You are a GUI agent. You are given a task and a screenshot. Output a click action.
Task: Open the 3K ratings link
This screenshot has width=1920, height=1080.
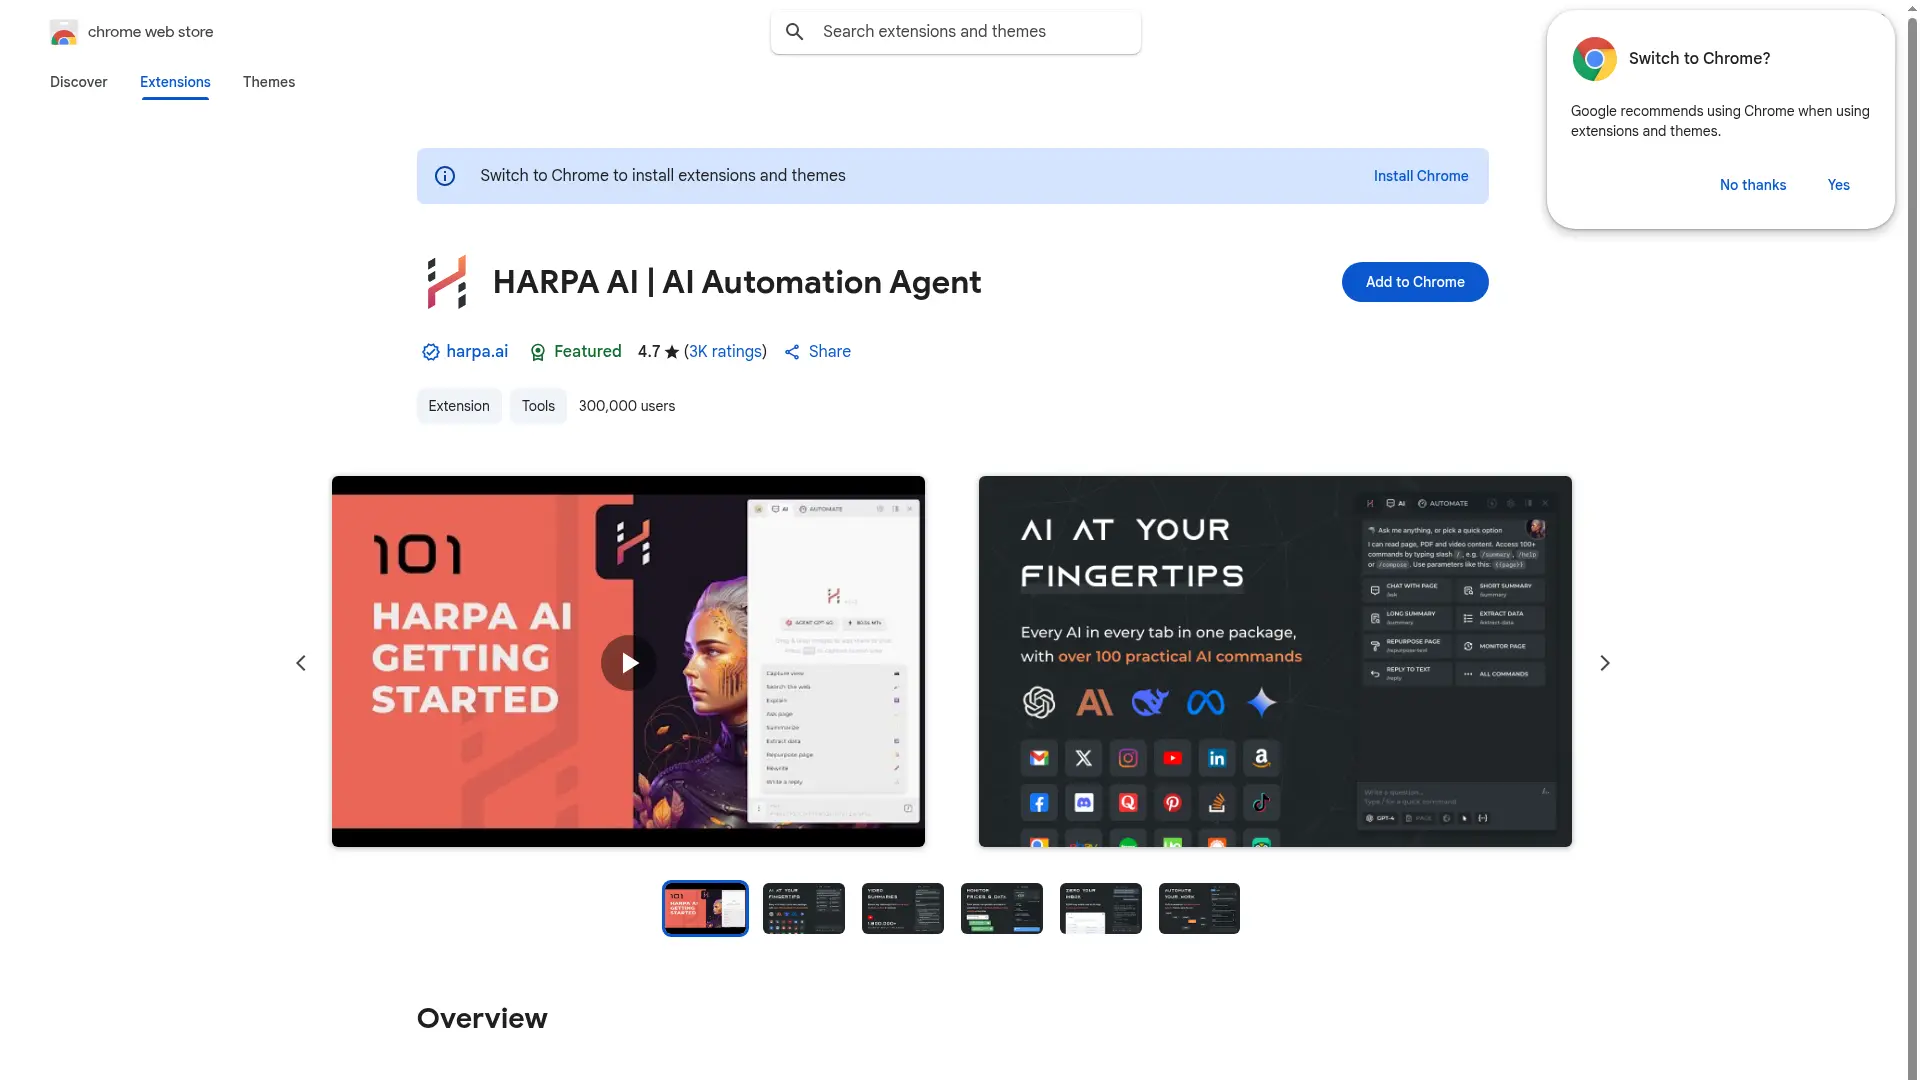[x=725, y=352]
